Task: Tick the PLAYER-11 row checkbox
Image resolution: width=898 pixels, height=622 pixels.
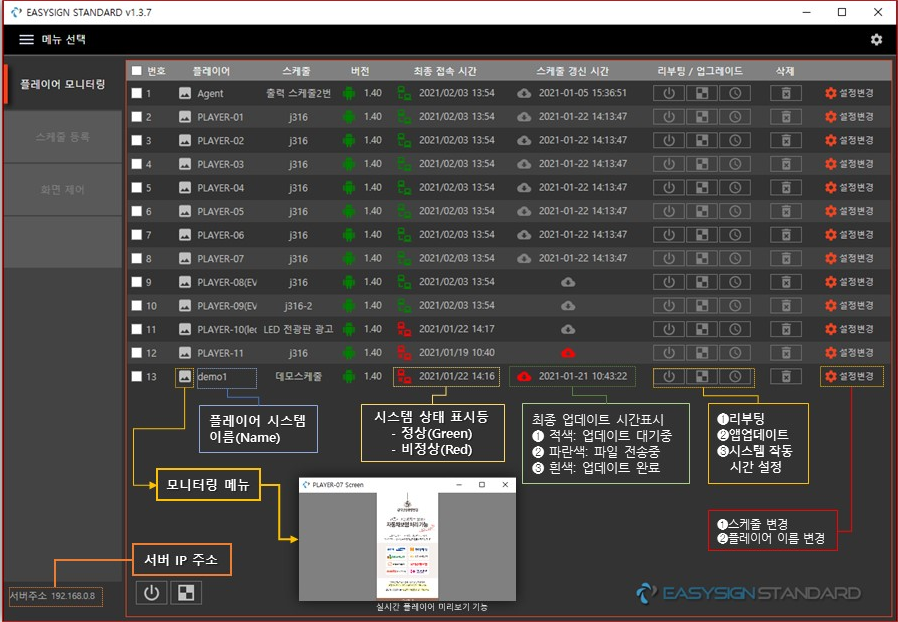Action: 136,352
